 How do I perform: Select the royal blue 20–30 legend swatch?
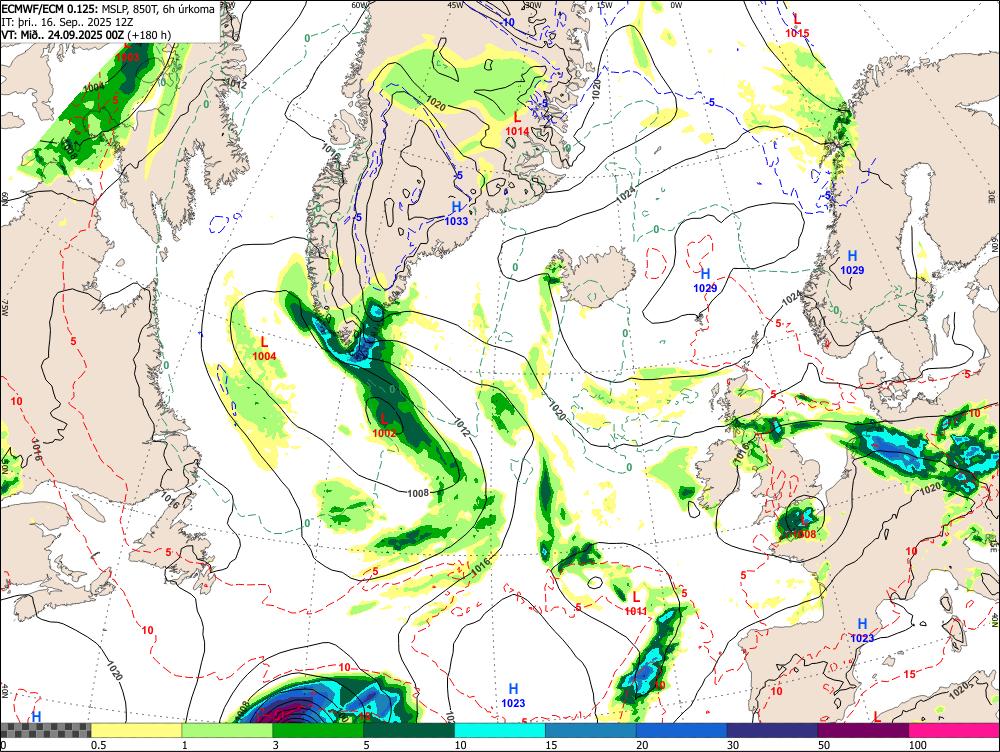pyautogui.click(x=682, y=730)
